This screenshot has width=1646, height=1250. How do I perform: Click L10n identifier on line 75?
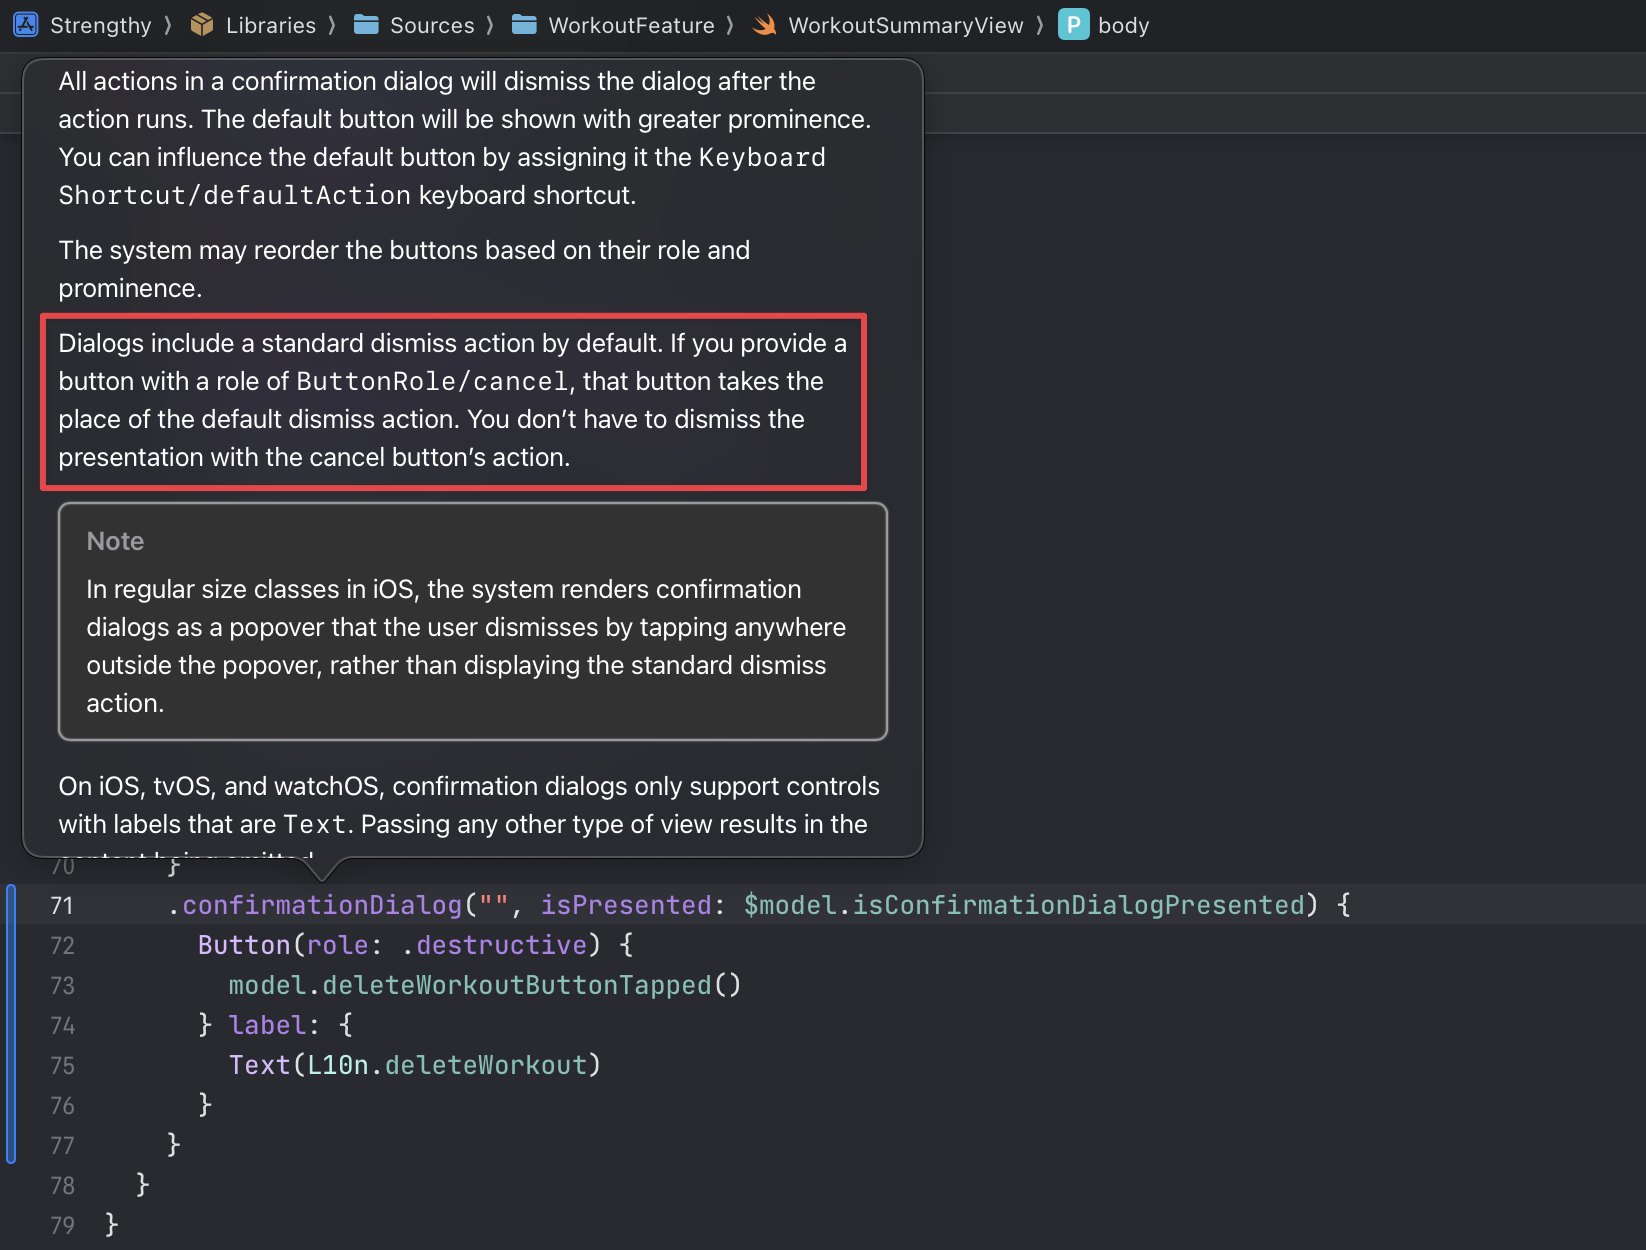pos(338,1065)
